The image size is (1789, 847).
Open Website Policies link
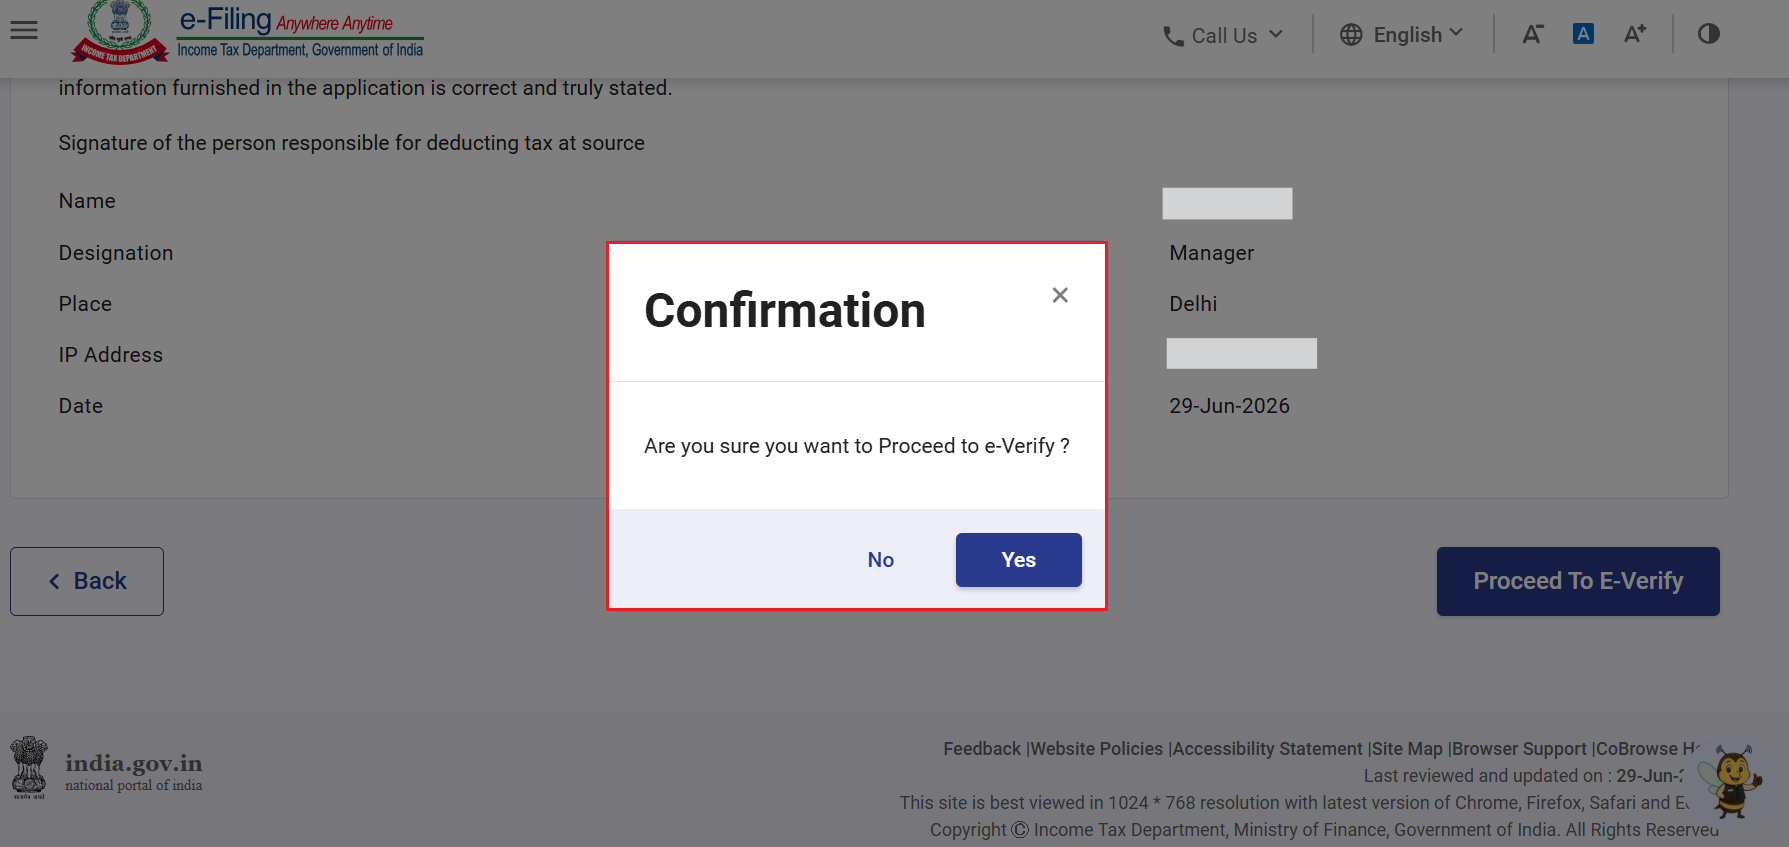[x=1097, y=749]
